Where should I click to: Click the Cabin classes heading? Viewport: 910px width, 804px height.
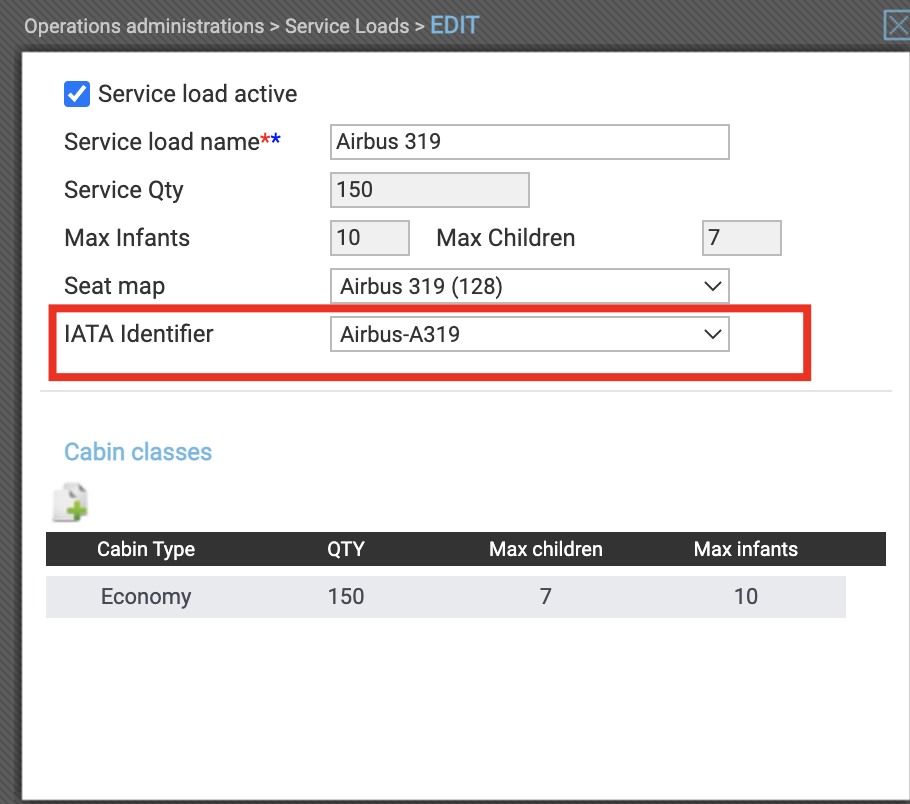138,452
